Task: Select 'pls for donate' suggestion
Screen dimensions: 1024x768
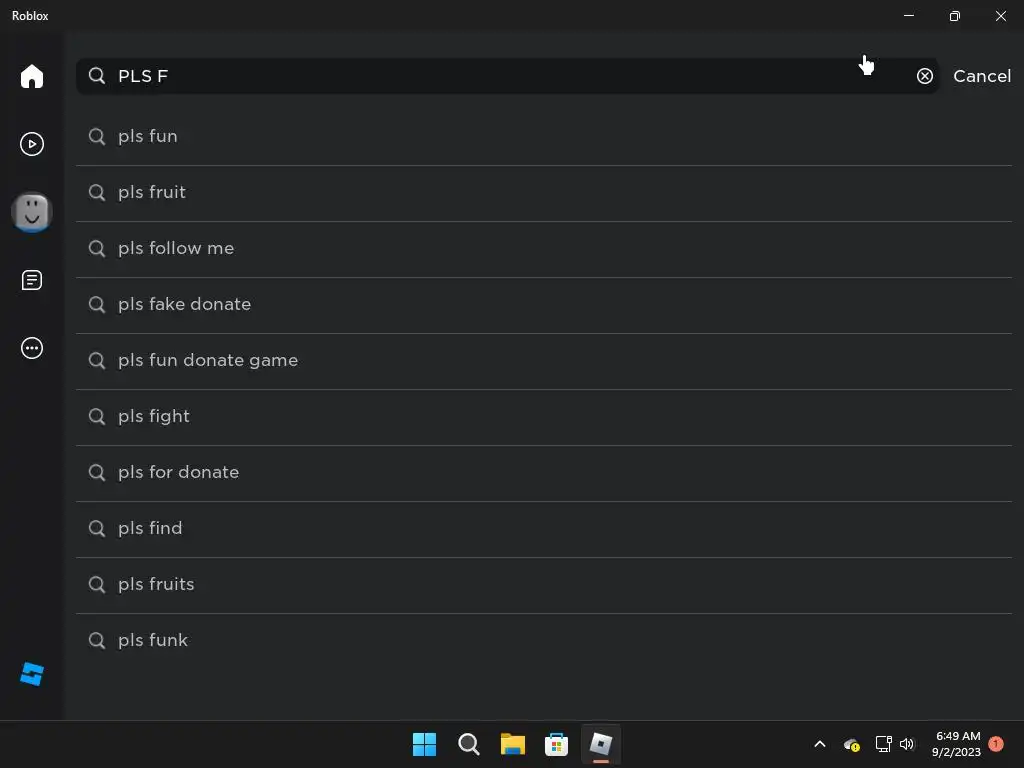Action: coord(544,473)
